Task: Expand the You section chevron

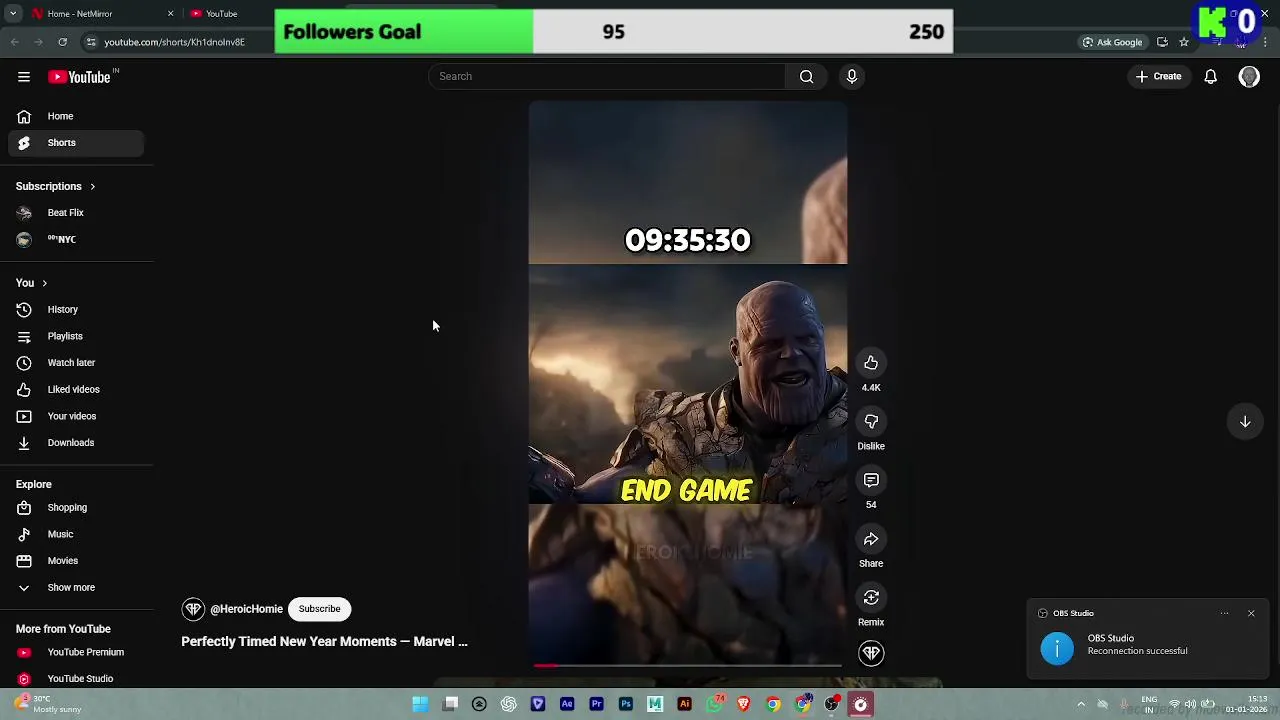Action: pyautogui.click(x=44, y=283)
